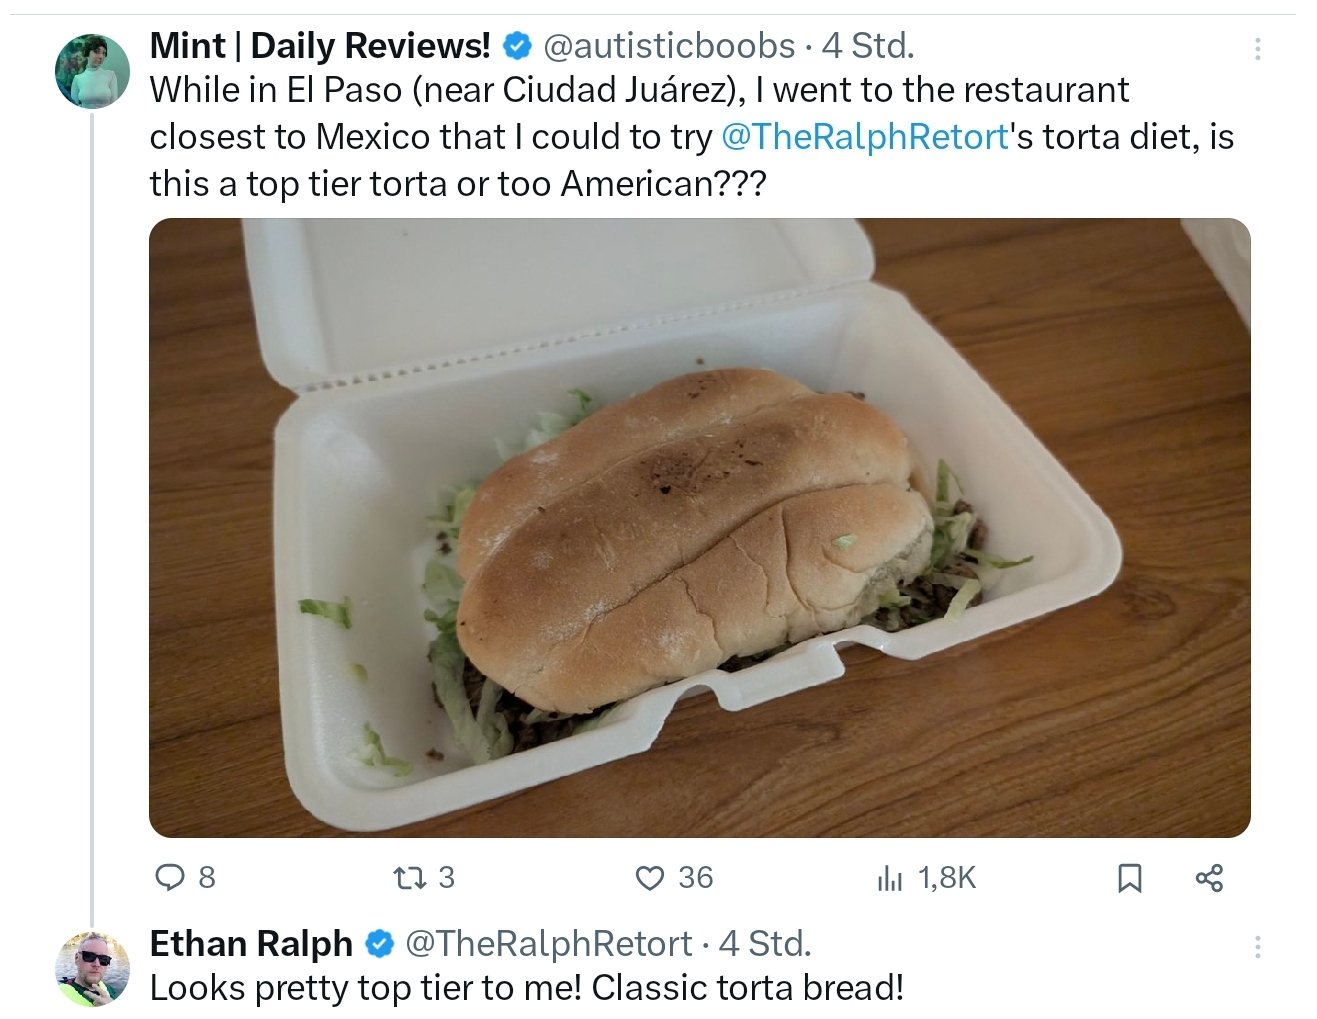Viewport: 1317px width, 1019px height.
Task: Open the @TheRalphRetort handle on the reply
Action: click(547, 943)
